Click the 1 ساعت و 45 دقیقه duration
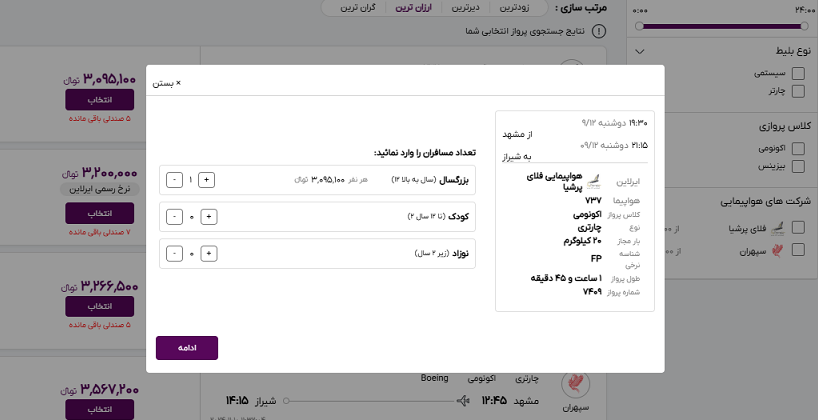Screen dimensions: 818x420 [566, 278]
